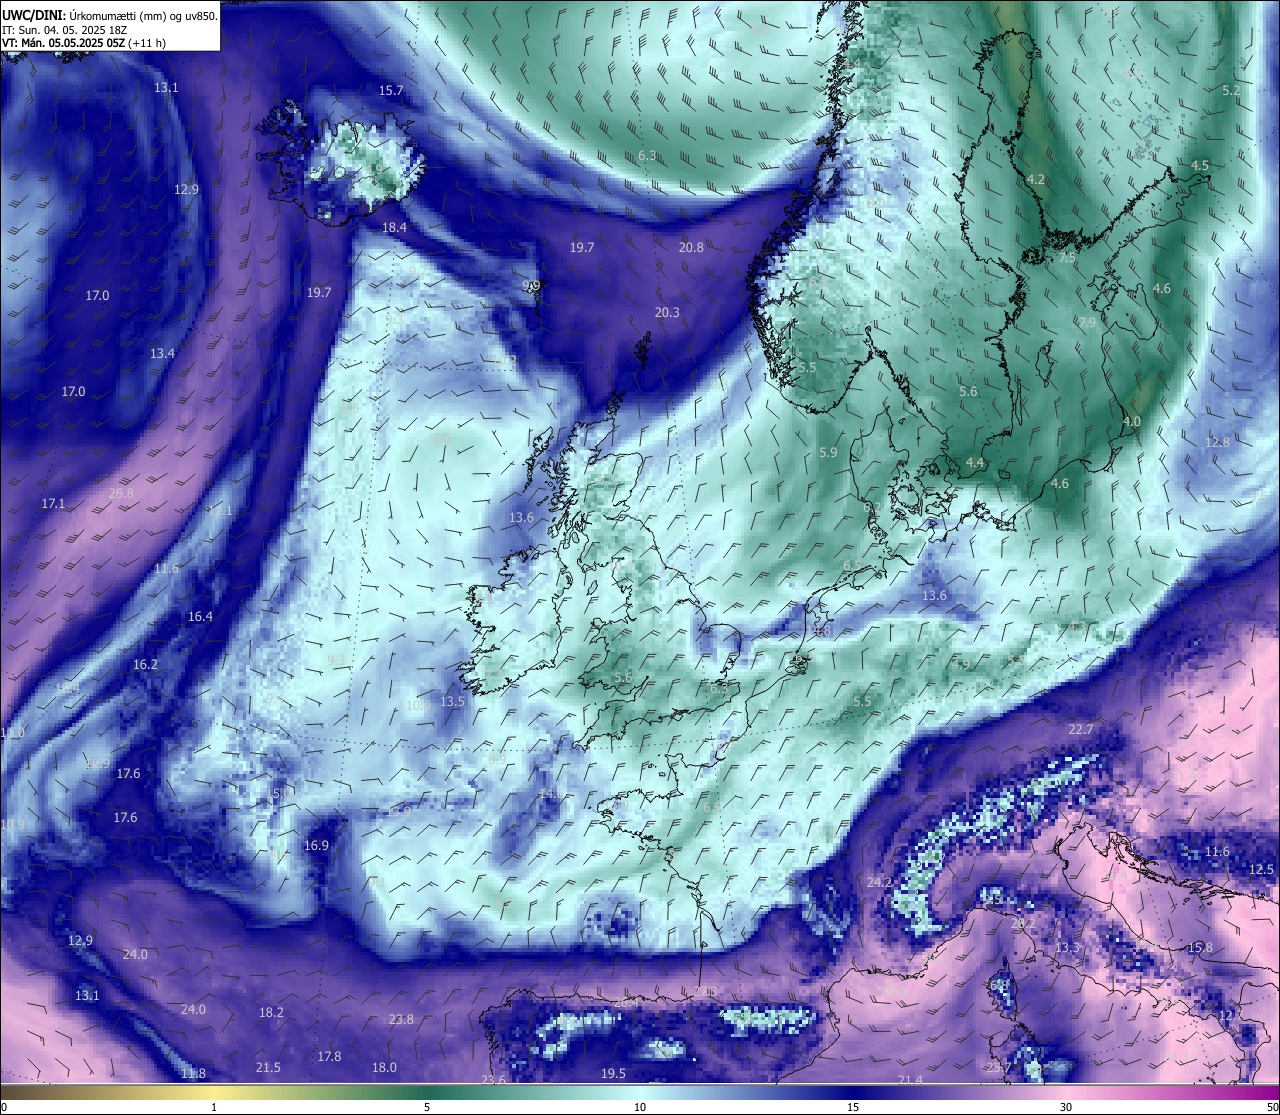Select the 4.4 map value
Viewport: 1280px width, 1115px height.
coord(975,463)
